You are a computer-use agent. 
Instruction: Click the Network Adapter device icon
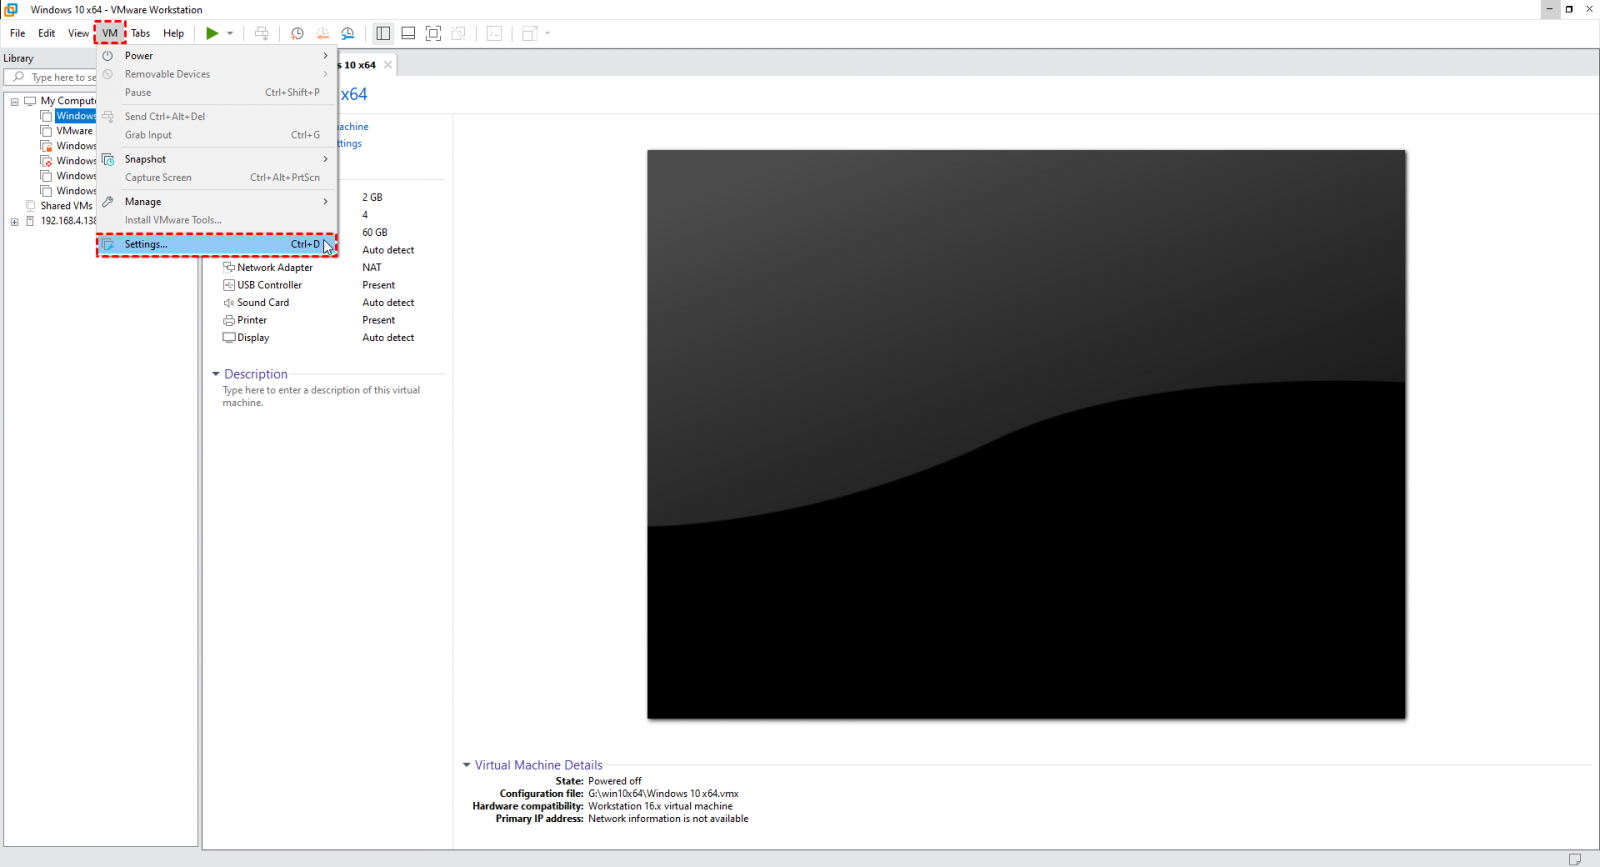[229, 268]
